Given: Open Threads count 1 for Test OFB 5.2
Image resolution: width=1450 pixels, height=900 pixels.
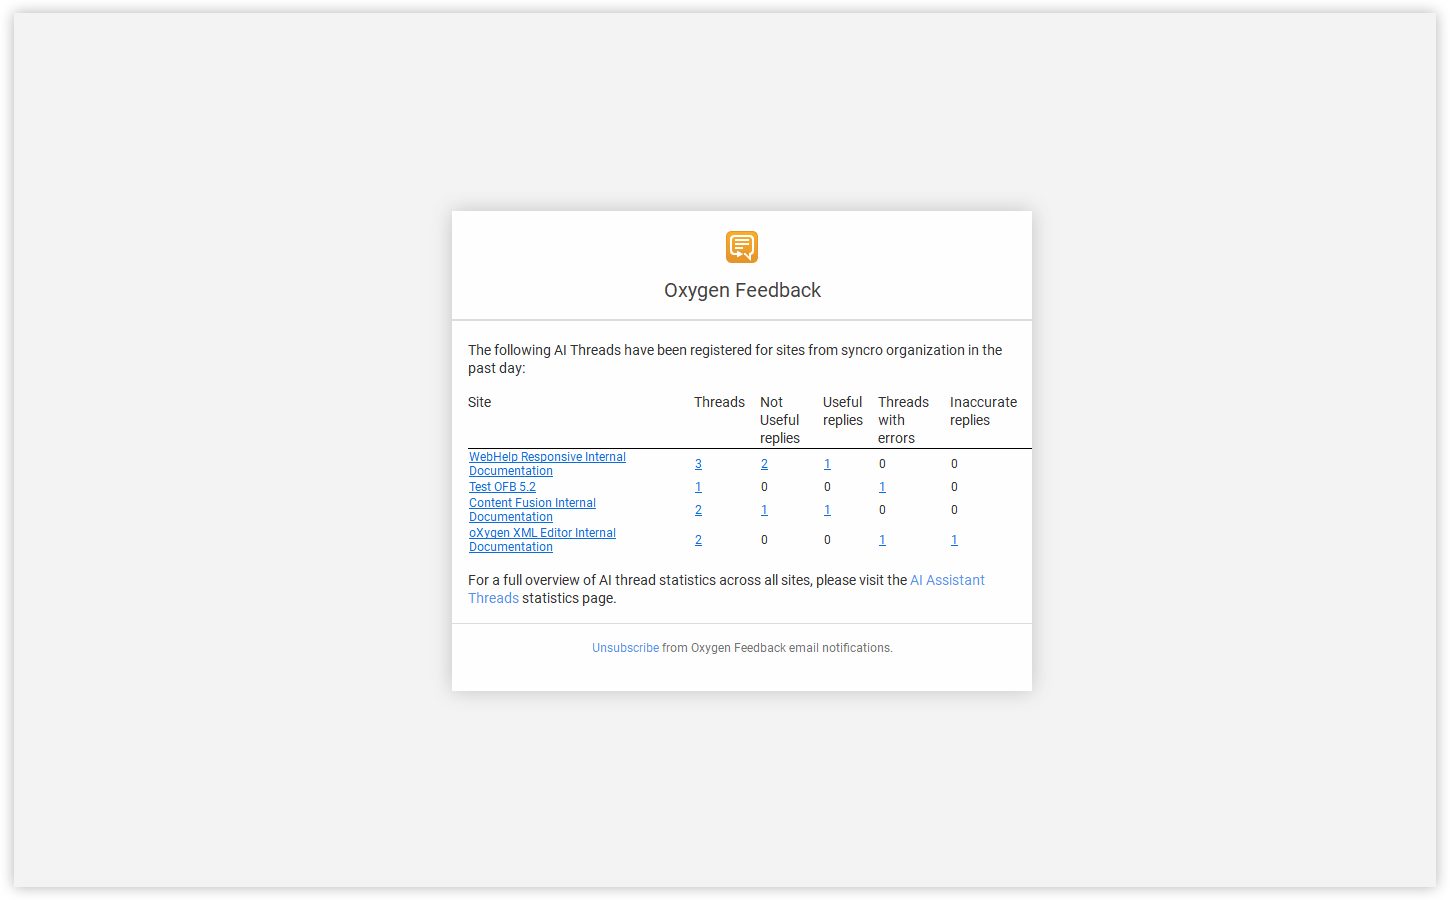Looking at the screenshot, I should pos(698,487).
